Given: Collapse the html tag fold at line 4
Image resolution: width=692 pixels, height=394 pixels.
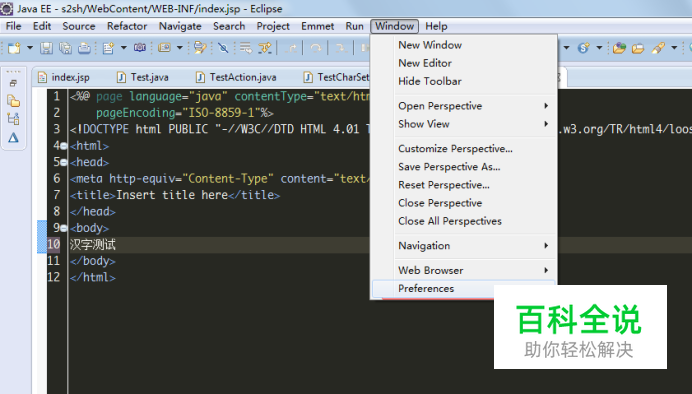Looking at the screenshot, I should pos(64,146).
